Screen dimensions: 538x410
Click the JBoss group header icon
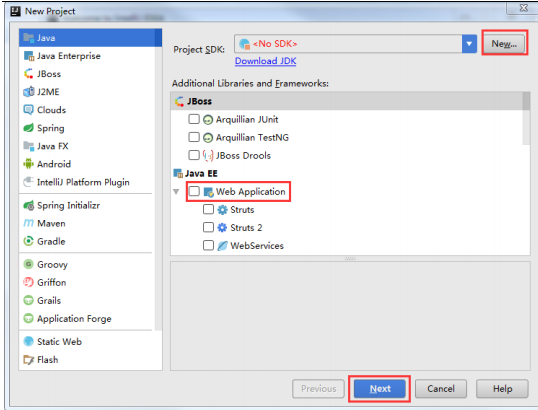point(179,102)
